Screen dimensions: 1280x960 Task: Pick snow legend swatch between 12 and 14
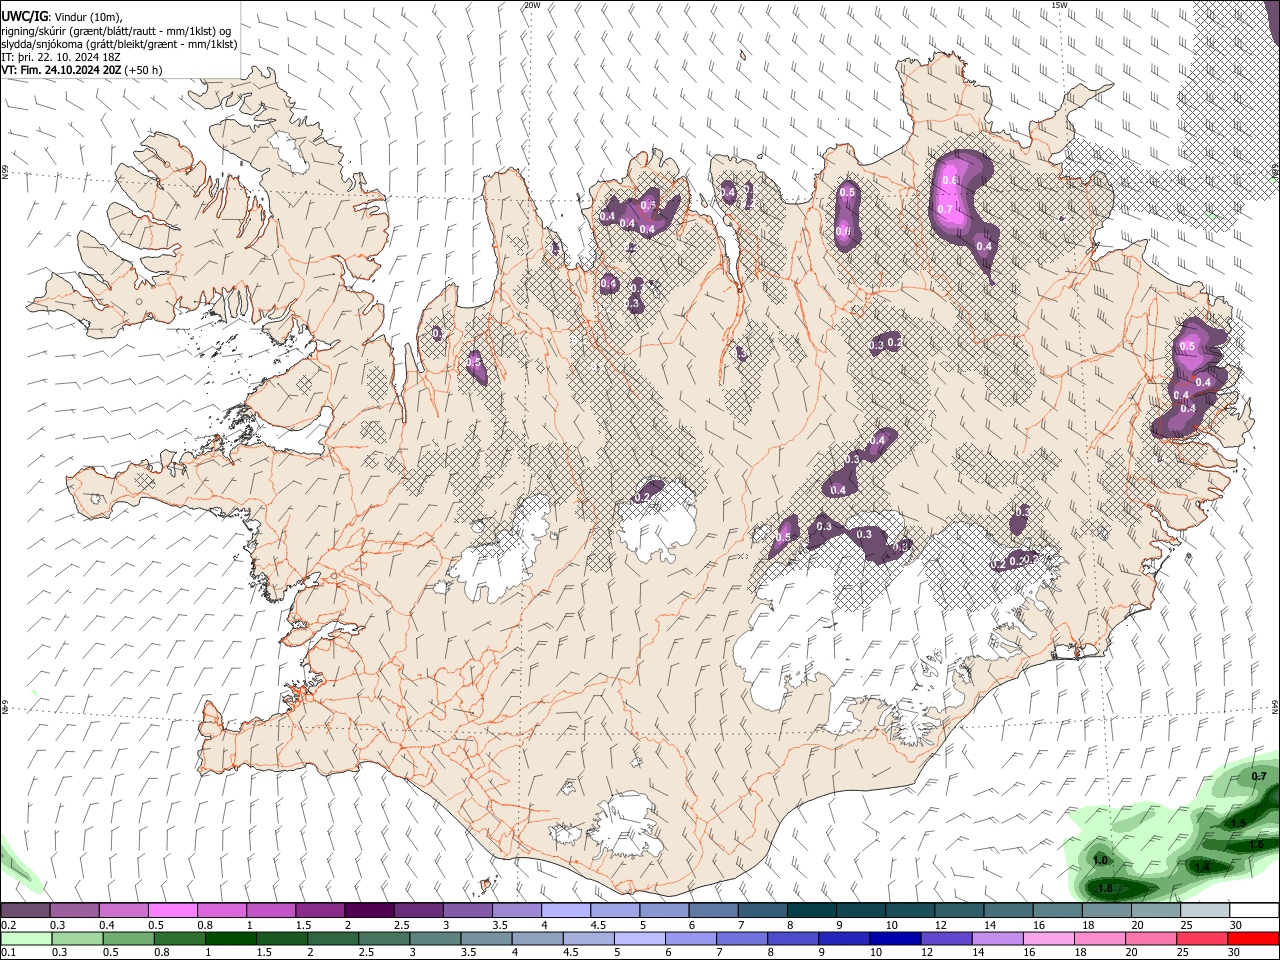[959, 911]
